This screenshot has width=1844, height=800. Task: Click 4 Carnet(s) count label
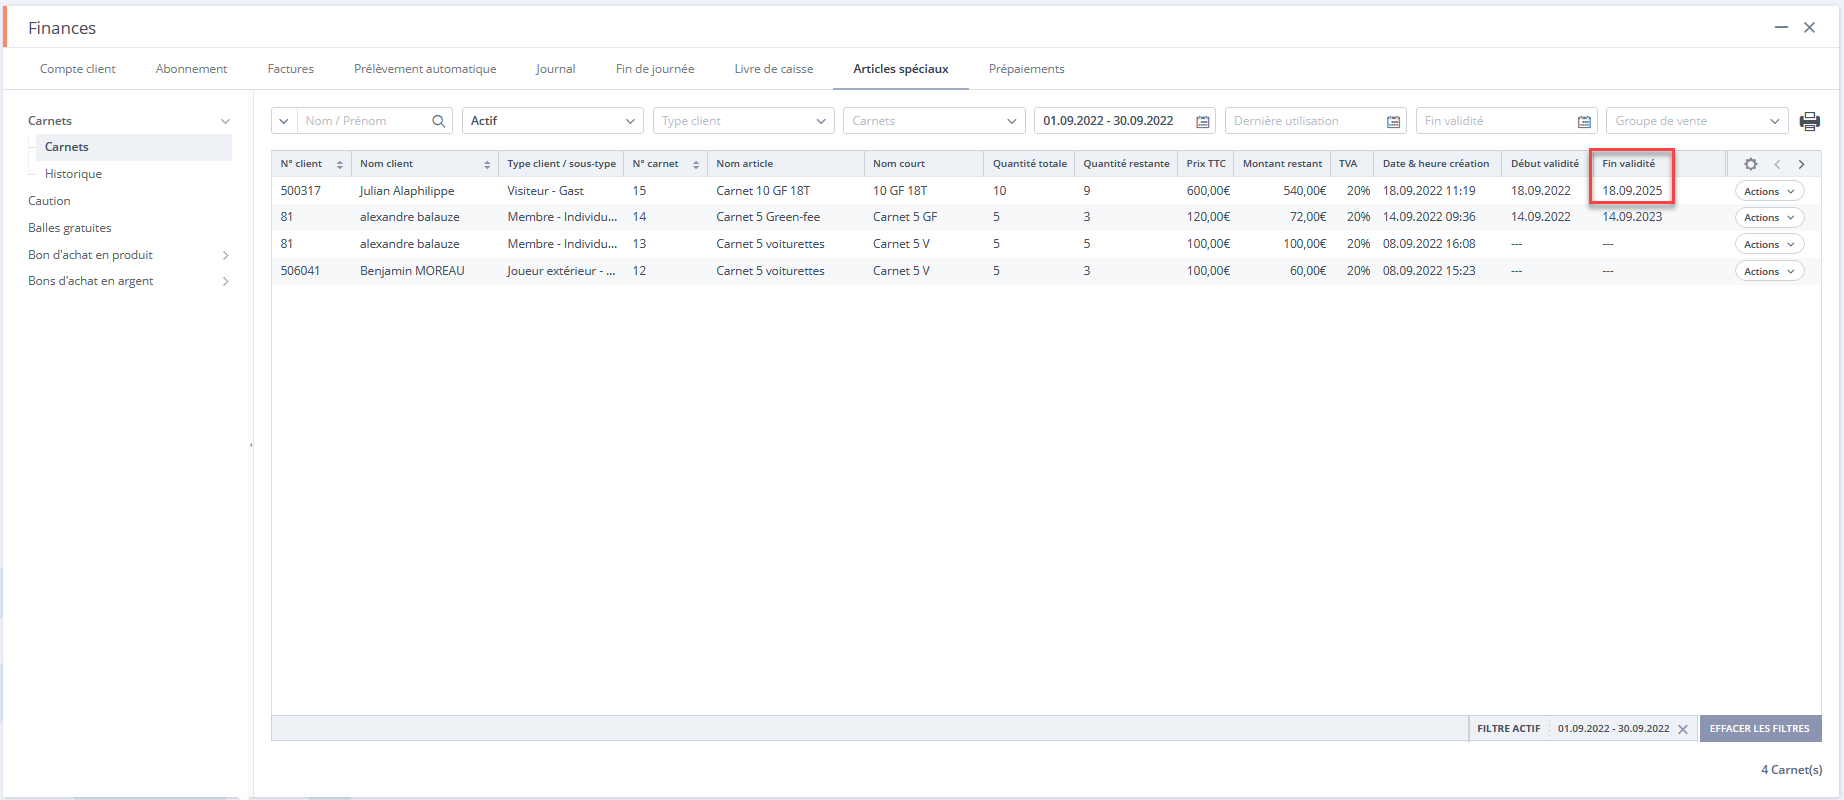tap(1791, 770)
